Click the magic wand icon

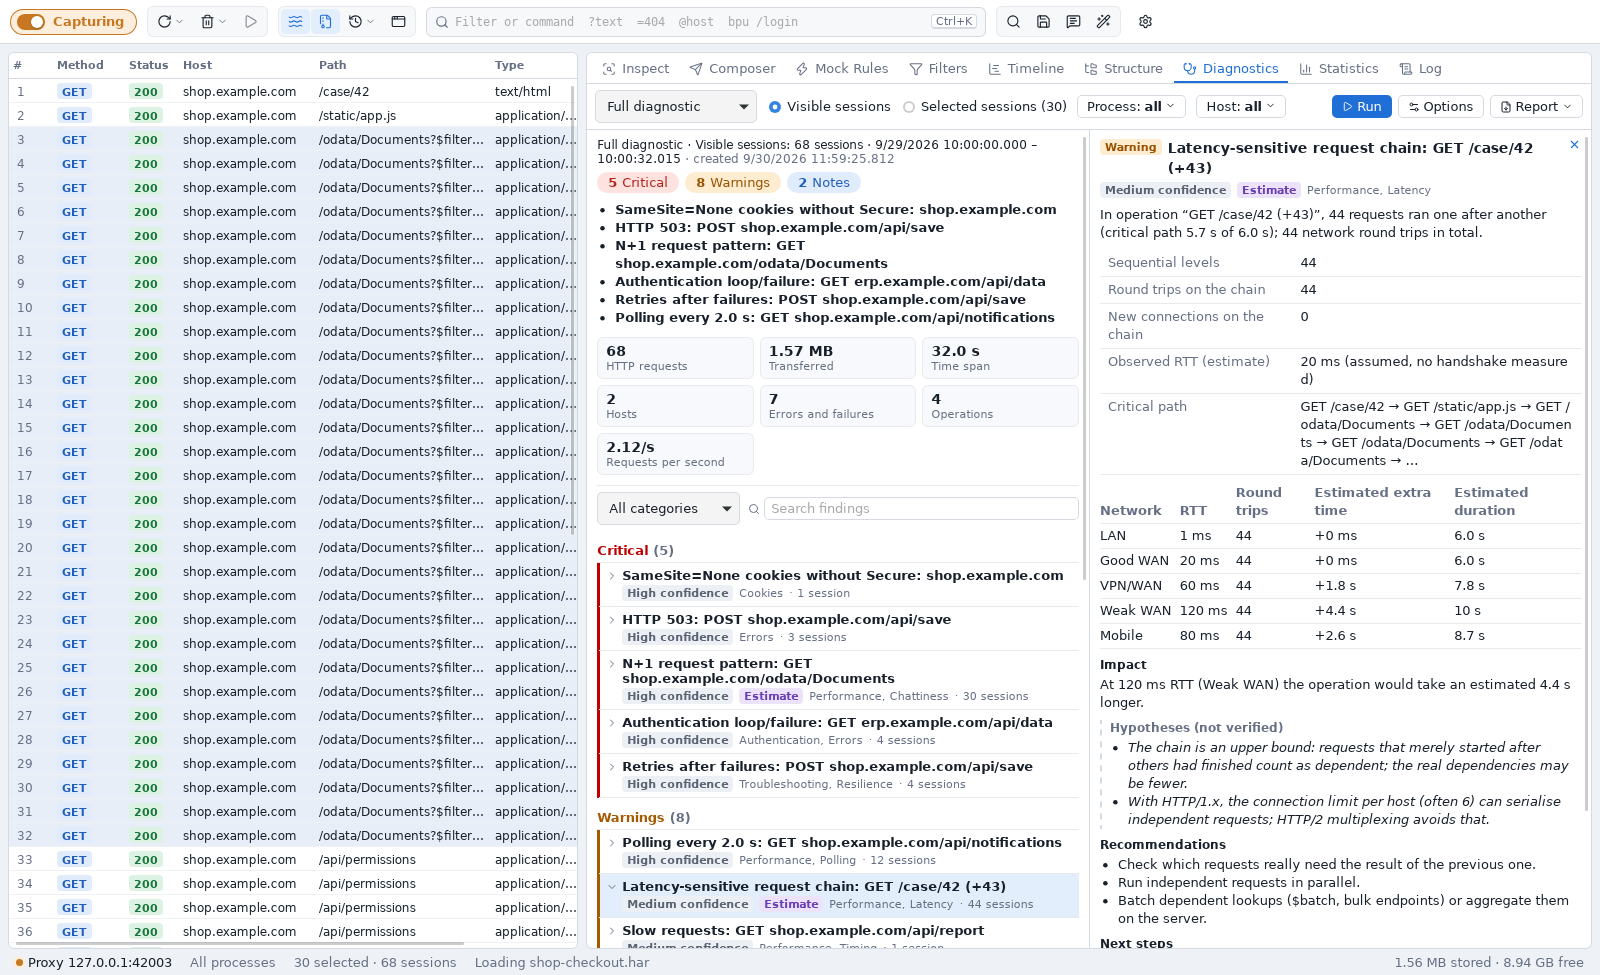tap(1103, 21)
